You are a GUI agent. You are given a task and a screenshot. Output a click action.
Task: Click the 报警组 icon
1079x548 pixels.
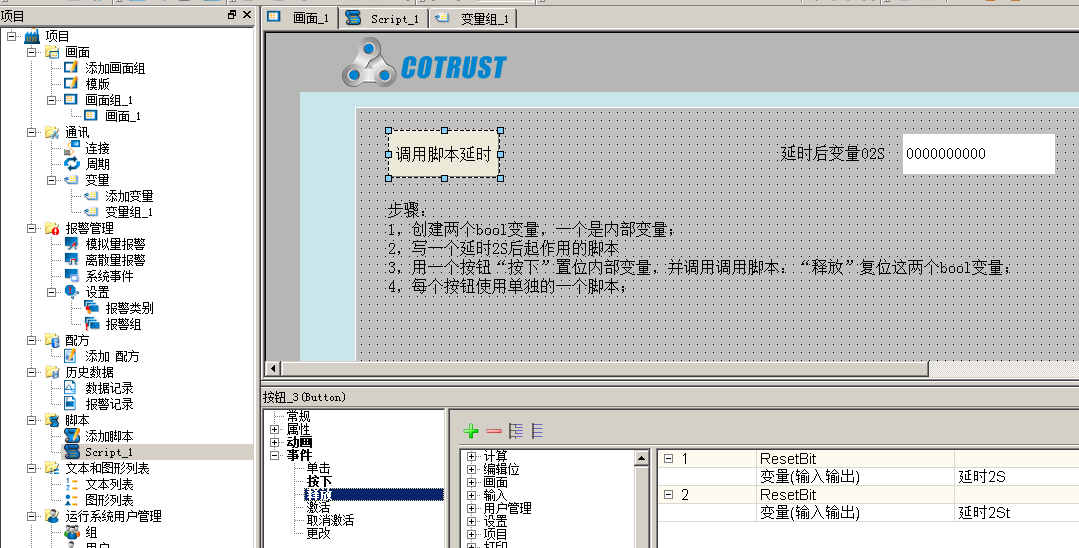(x=92, y=324)
